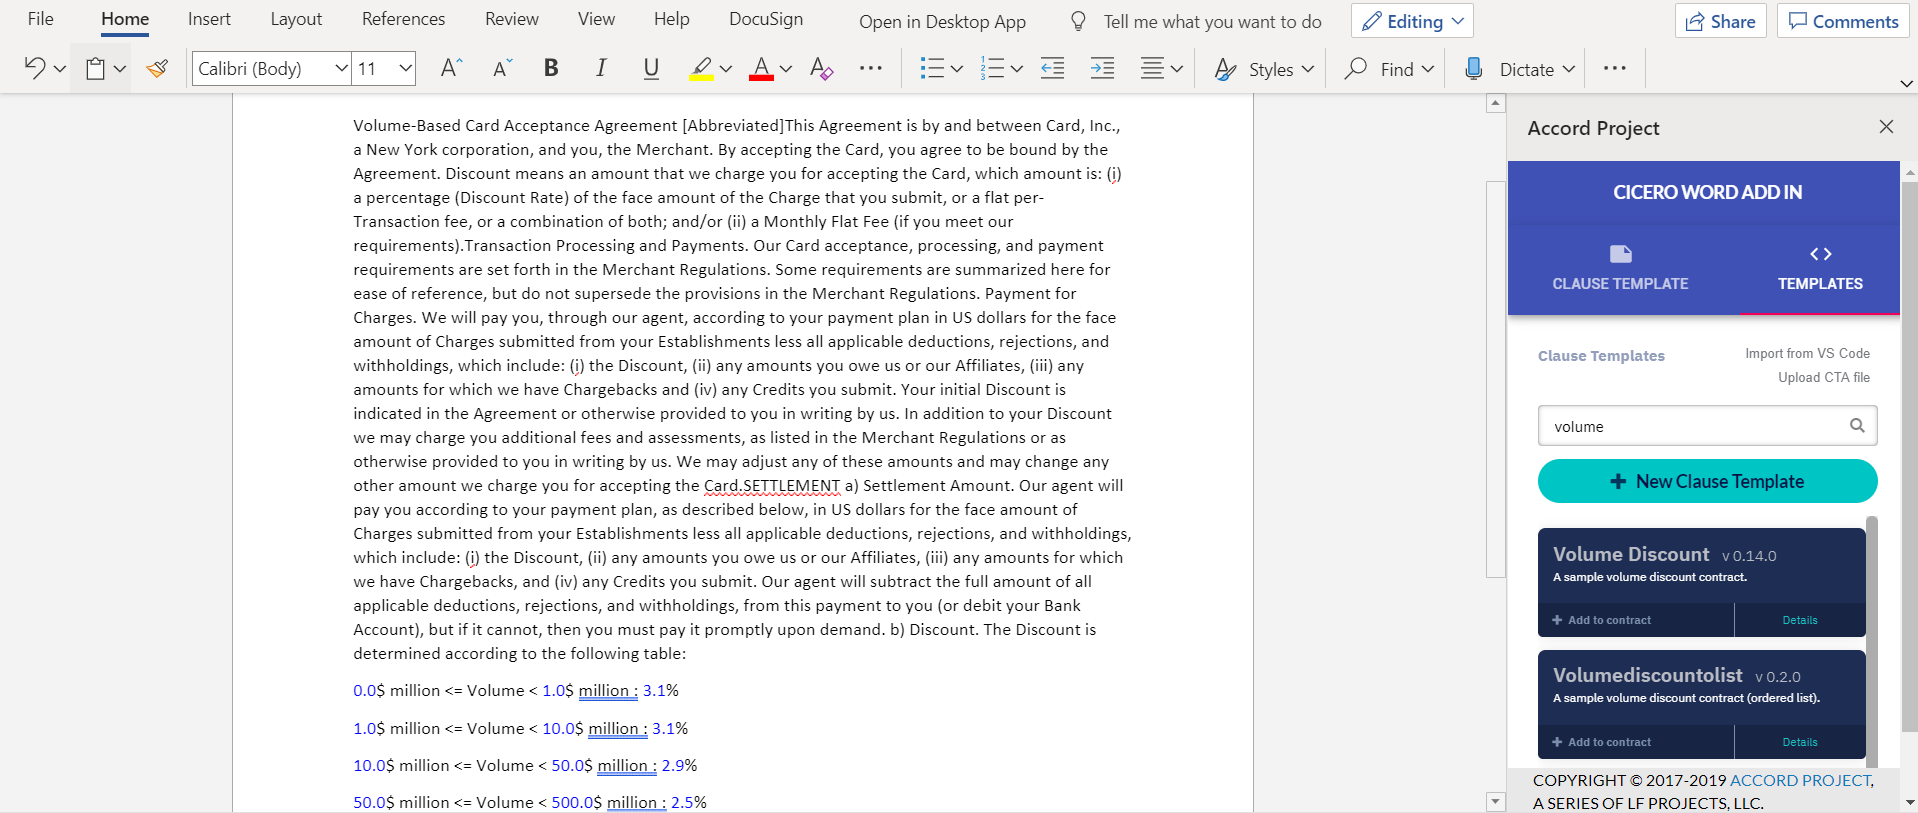Click Import from VS Code link
The image size is (1918, 813).
[x=1807, y=353]
